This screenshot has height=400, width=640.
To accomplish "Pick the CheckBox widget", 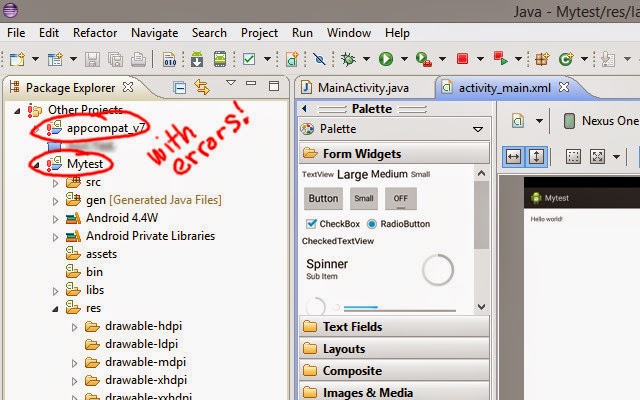I will 333,224.
